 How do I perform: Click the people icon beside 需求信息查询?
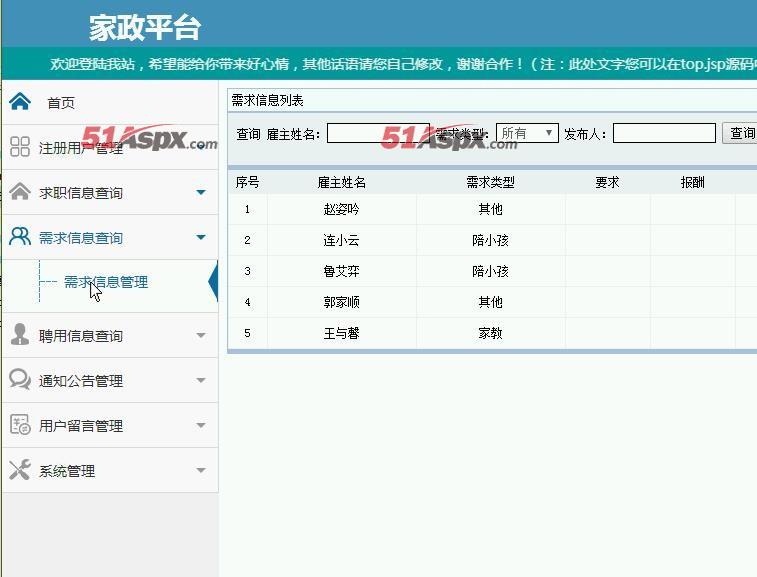(20, 237)
